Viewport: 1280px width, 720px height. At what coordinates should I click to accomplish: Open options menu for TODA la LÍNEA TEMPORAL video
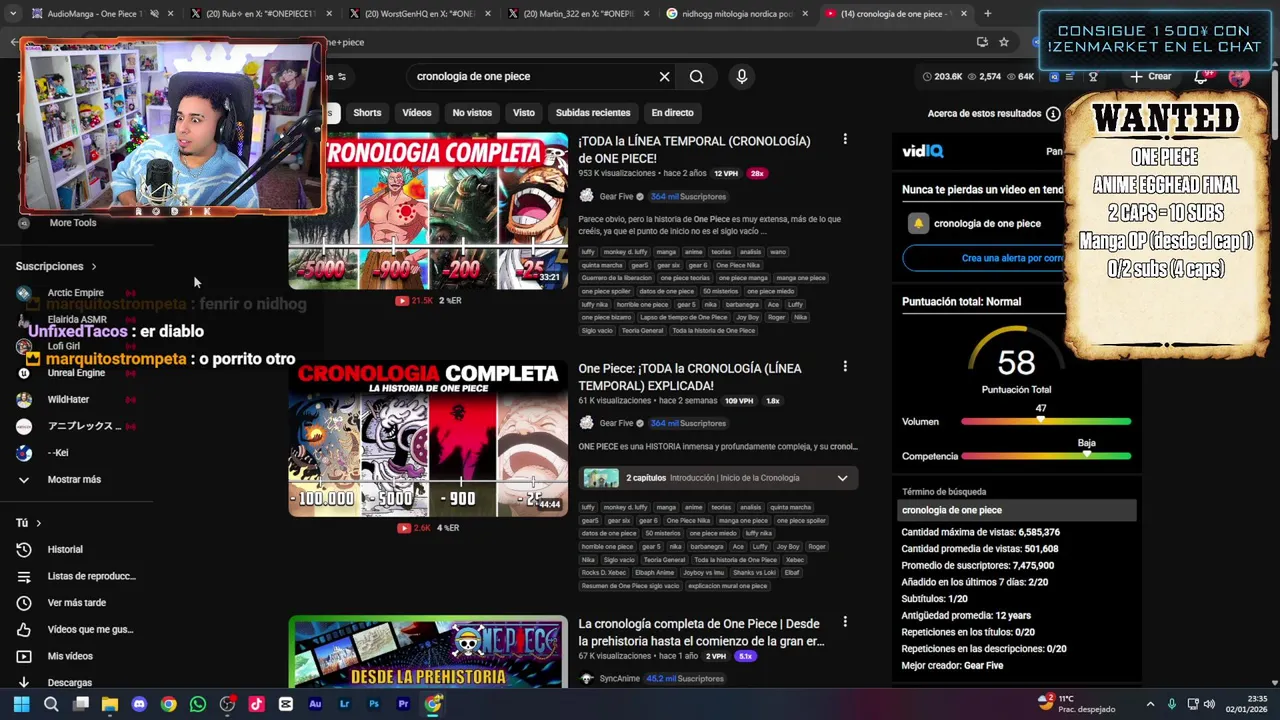[845, 140]
